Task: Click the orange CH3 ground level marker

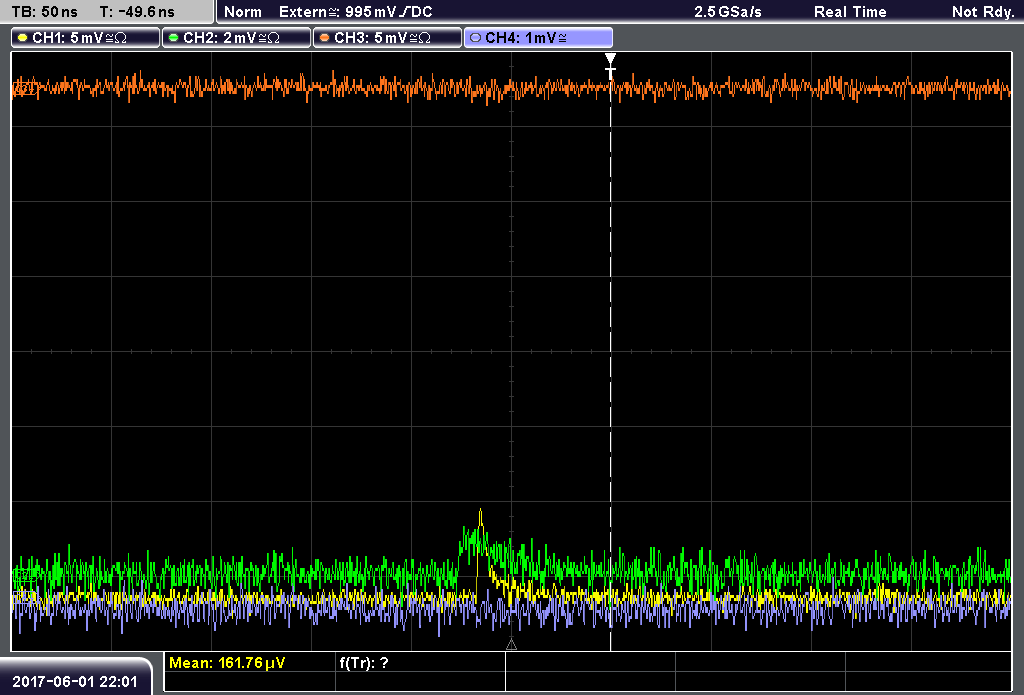Action: point(24,88)
